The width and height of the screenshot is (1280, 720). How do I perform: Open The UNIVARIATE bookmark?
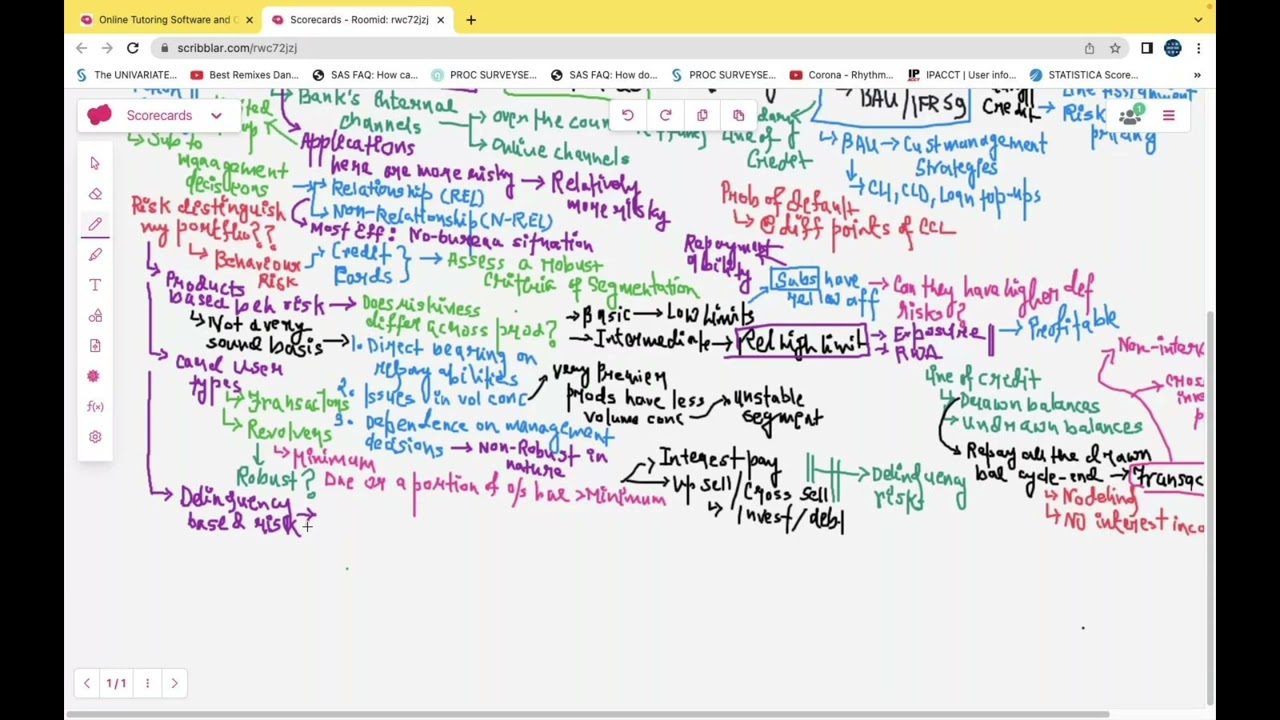pyautogui.click(x=127, y=75)
